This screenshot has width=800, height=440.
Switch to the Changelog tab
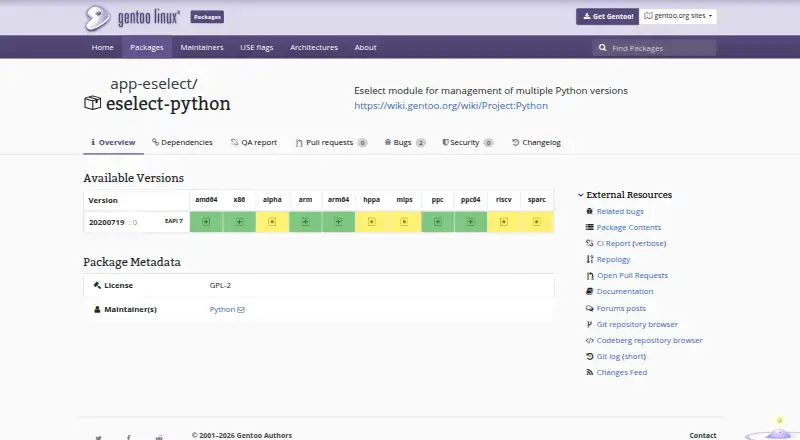pyautogui.click(x=536, y=142)
